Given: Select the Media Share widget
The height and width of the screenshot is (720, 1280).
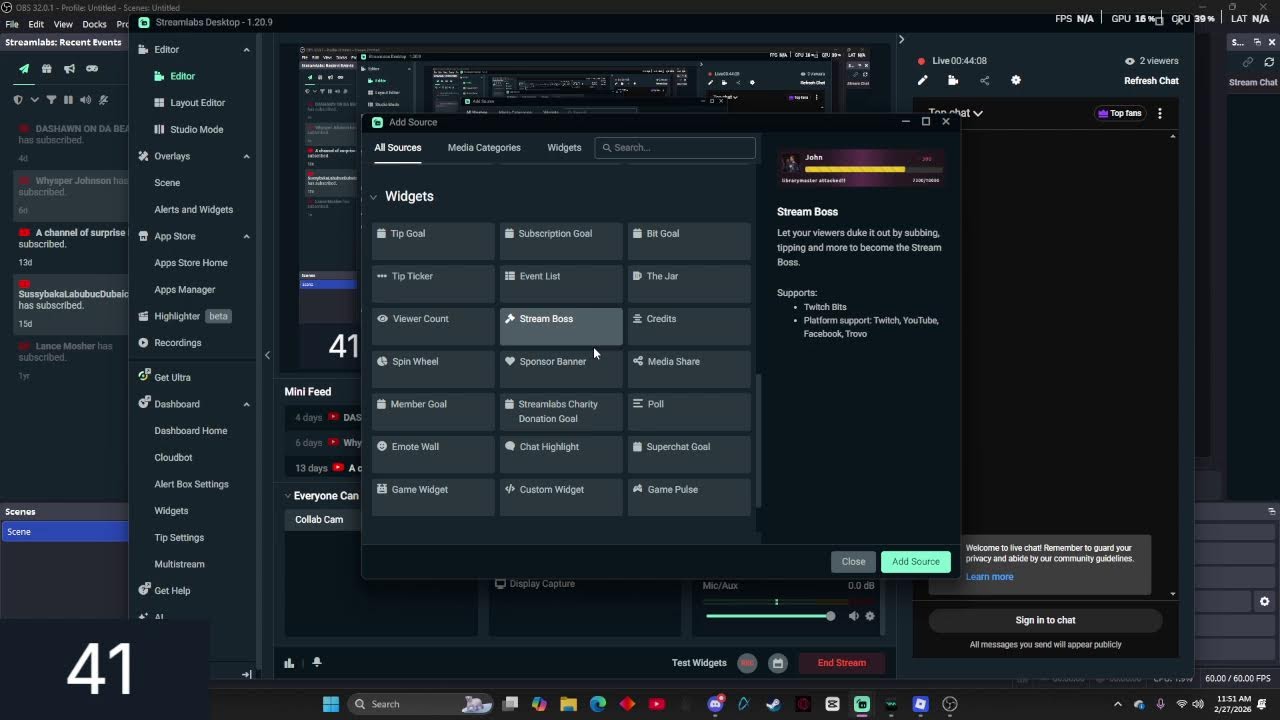Looking at the screenshot, I should coord(689,369).
